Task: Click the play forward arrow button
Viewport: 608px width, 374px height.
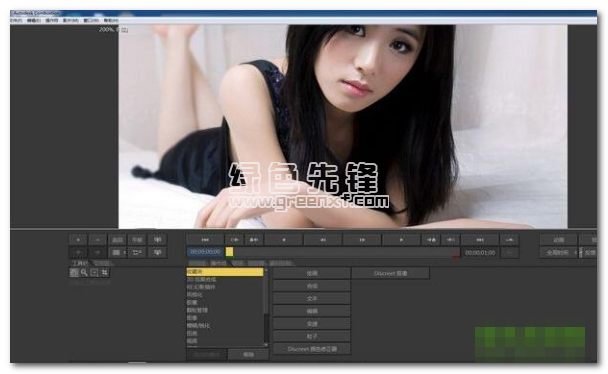Action: click(401, 240)
